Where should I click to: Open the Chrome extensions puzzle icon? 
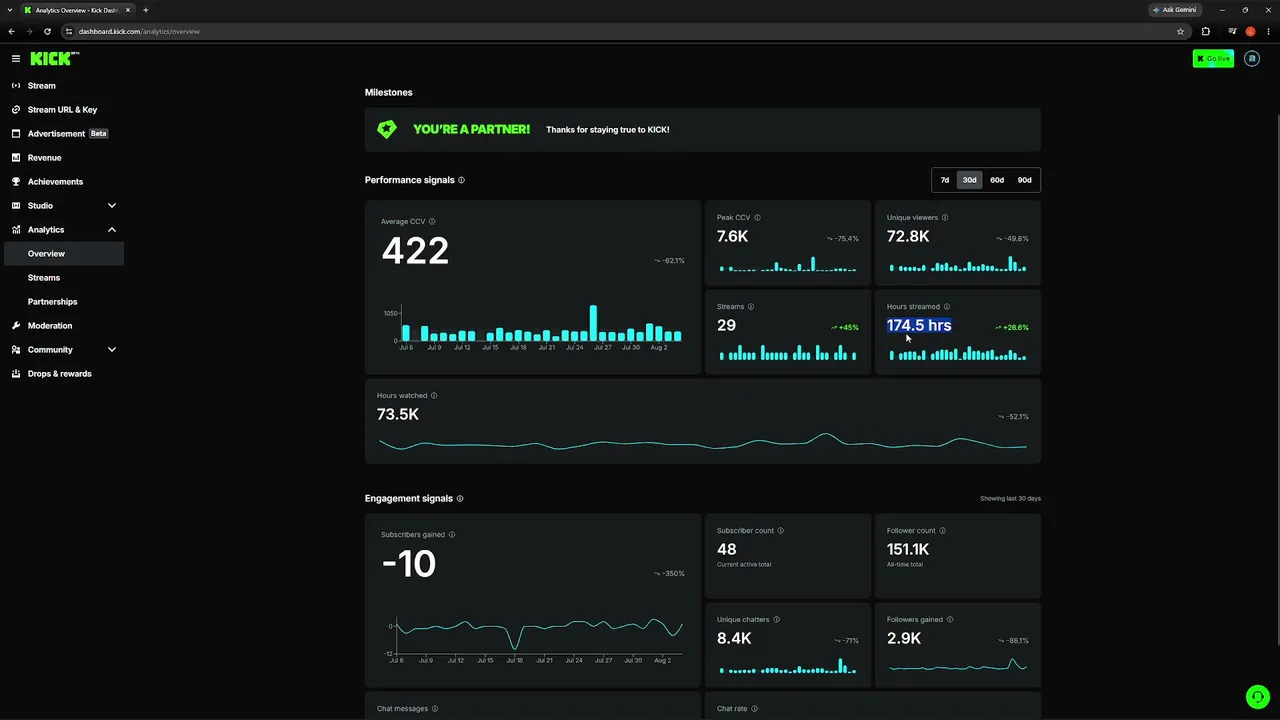pos(1206,31)
